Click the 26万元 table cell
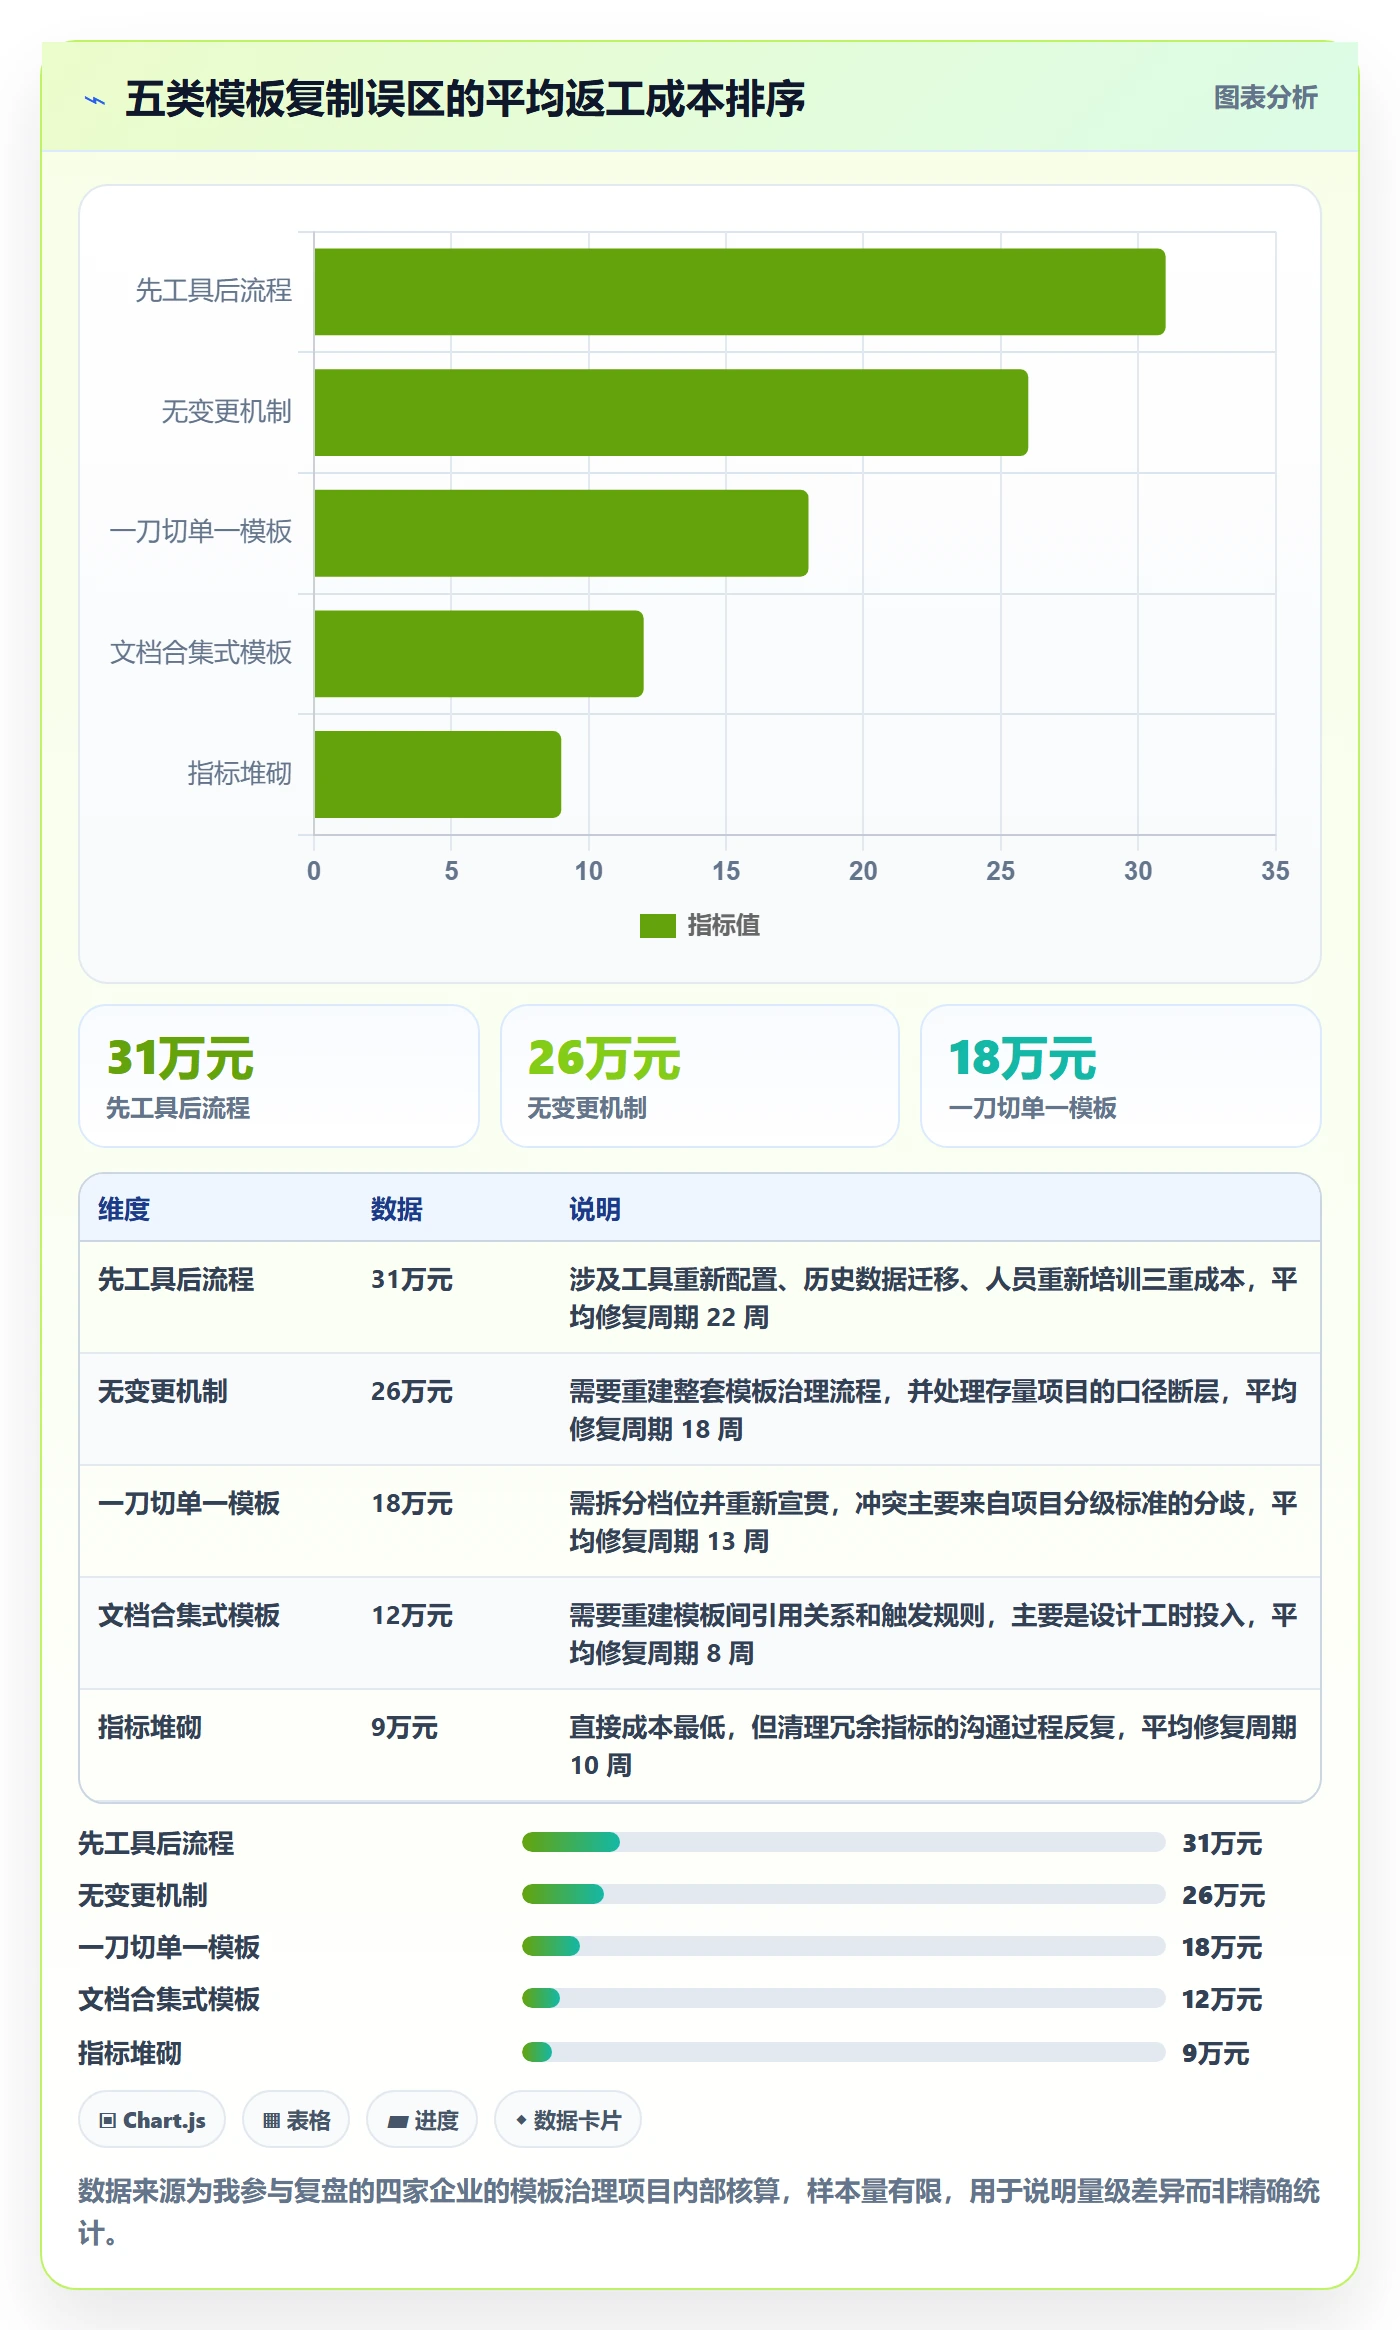The height and width of the screenshot is (2330, 1400). coord(412,1391)
